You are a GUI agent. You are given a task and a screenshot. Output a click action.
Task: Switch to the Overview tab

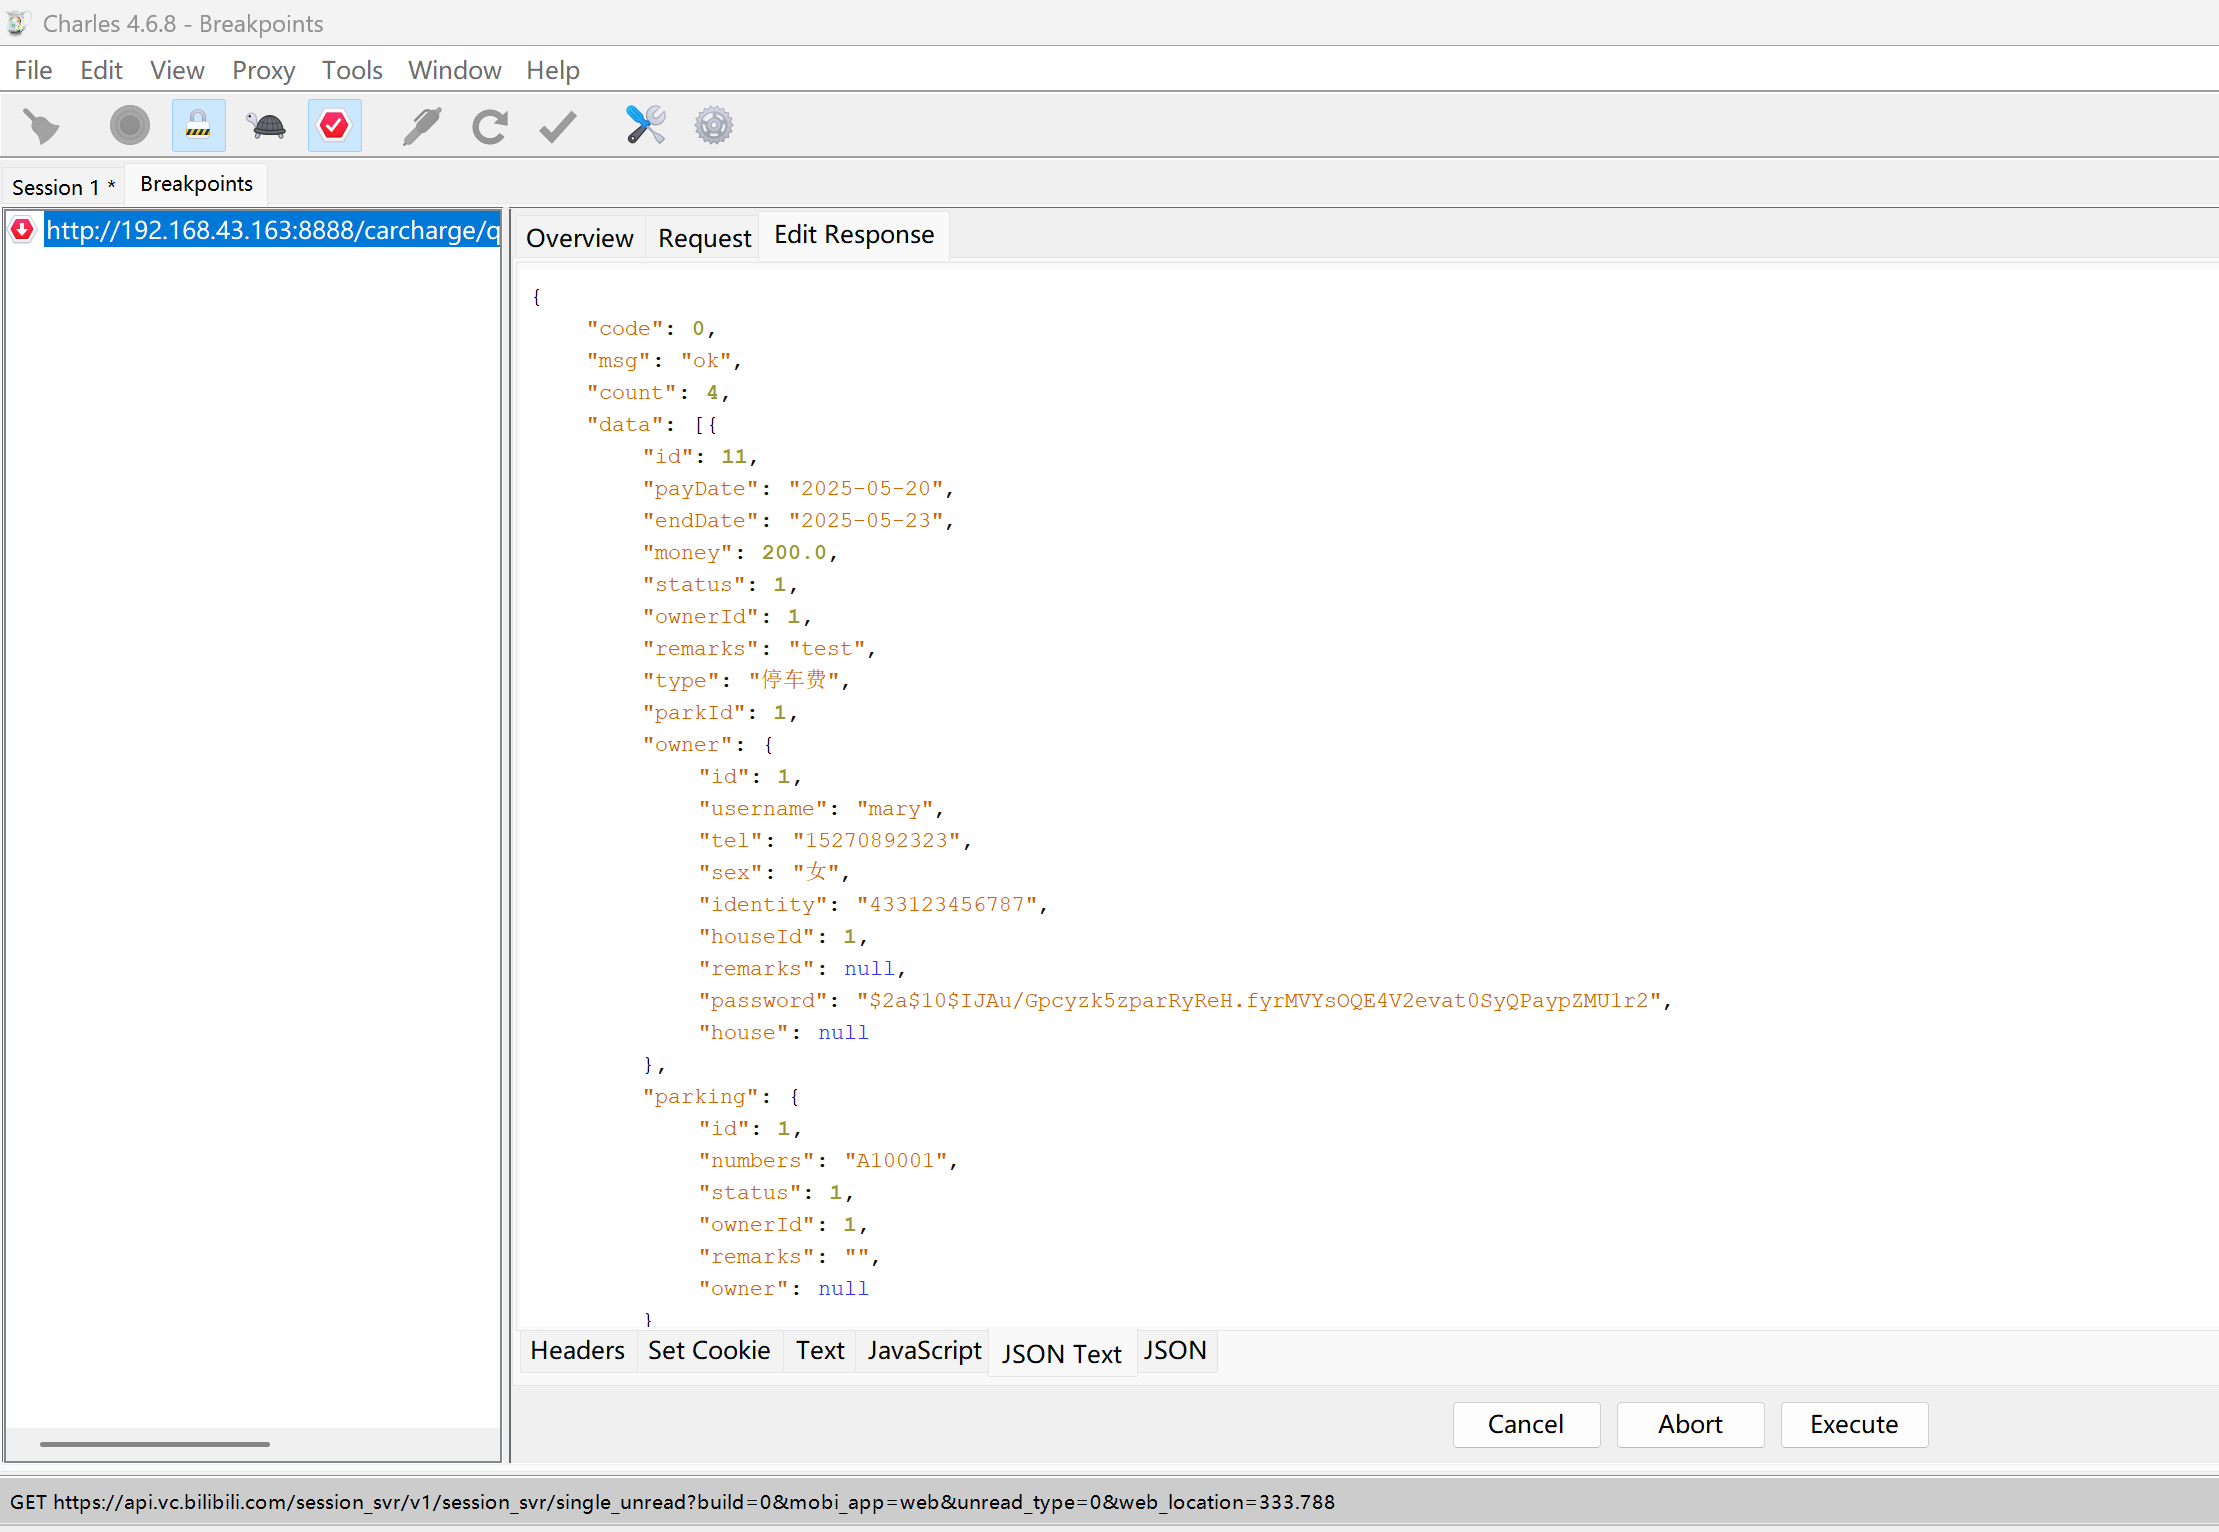pyautogui.click(x=580, y=238)
